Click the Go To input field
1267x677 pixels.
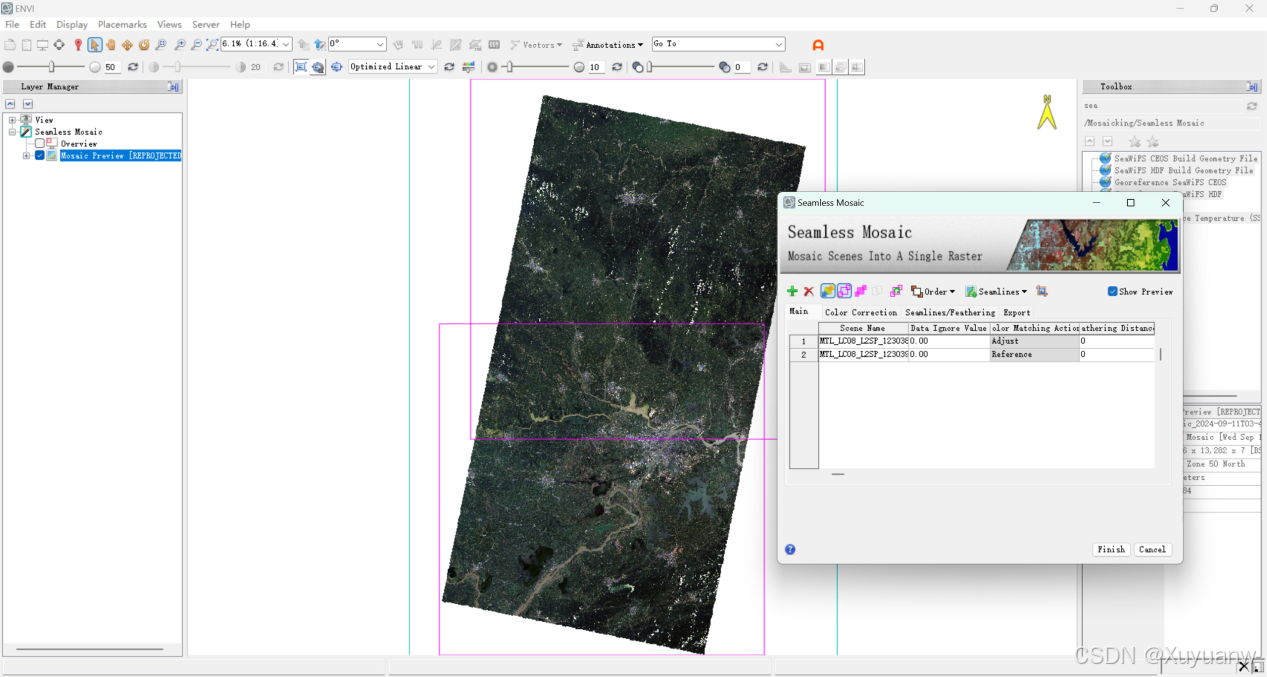712,44
